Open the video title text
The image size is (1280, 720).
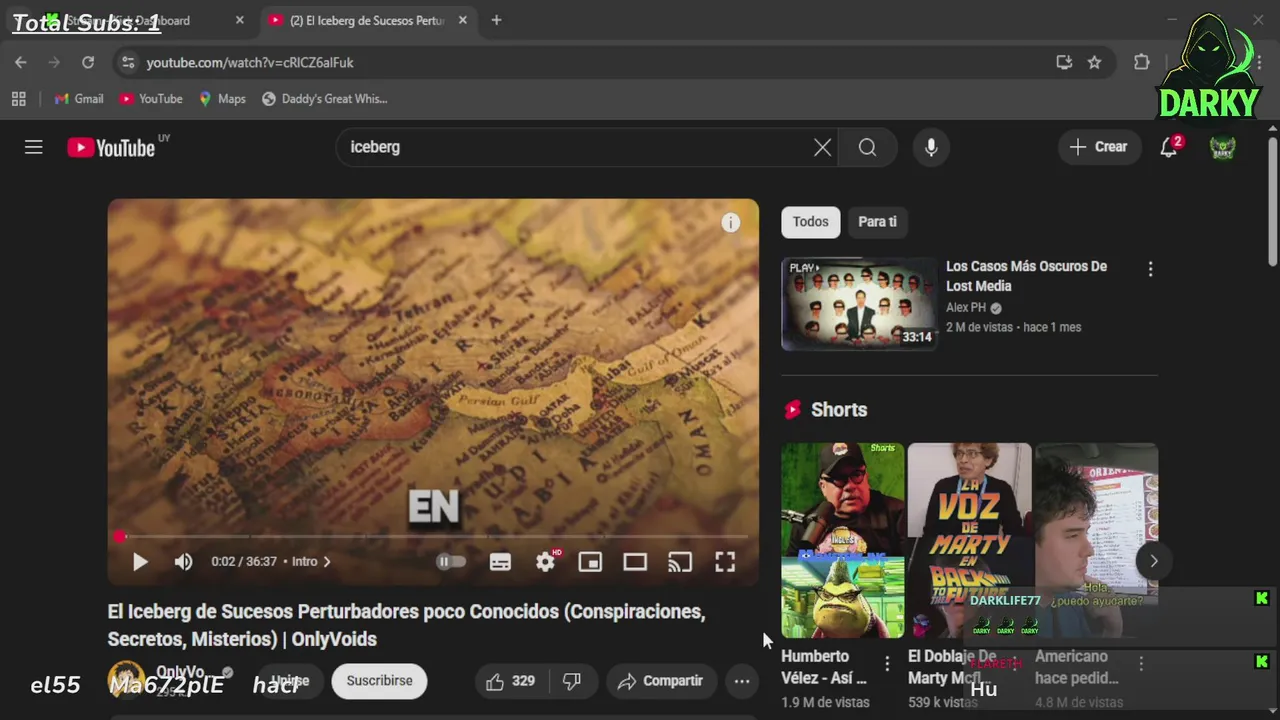[406, 625]
